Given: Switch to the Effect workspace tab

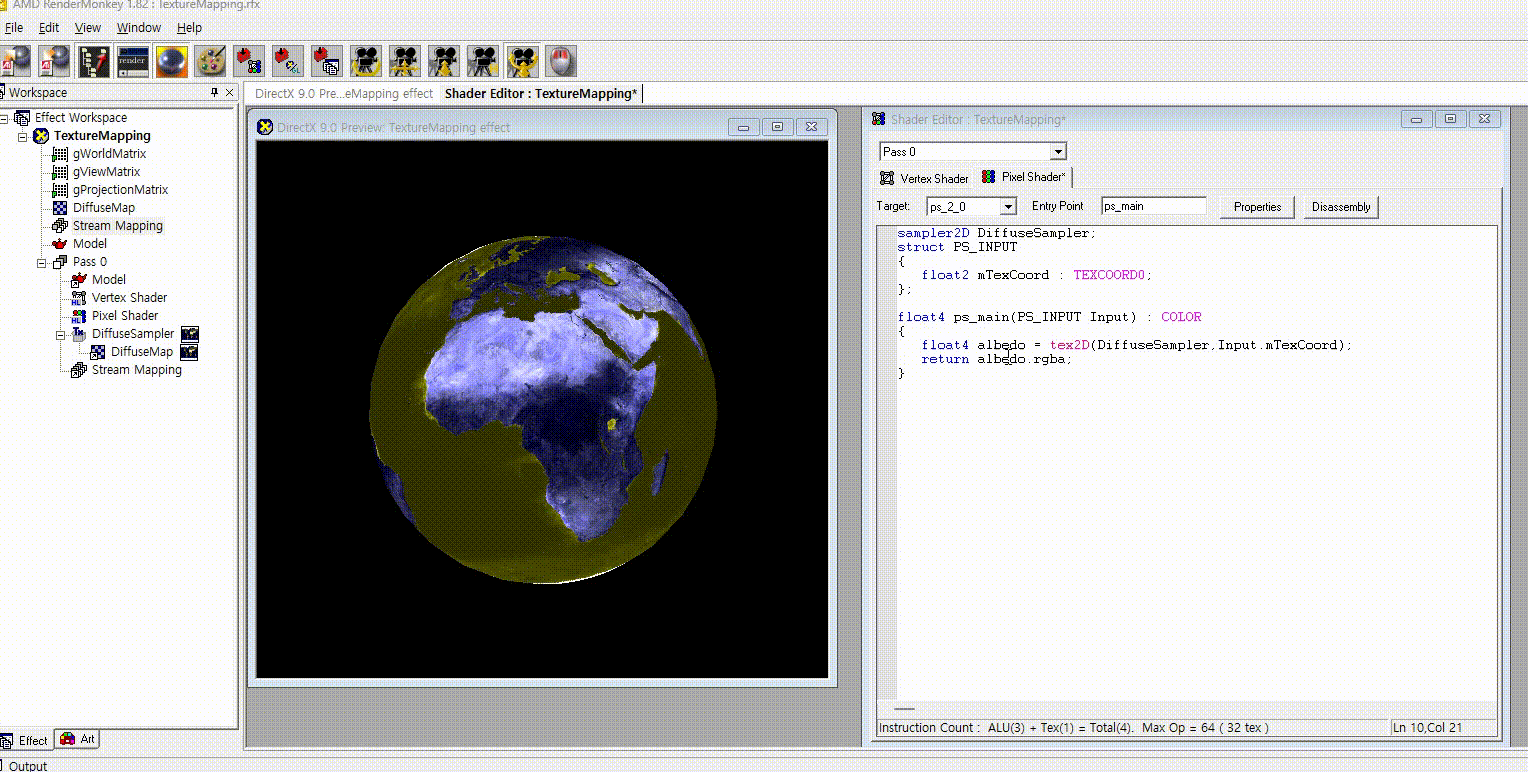Looking at the screenshot, I should point(25,740).
